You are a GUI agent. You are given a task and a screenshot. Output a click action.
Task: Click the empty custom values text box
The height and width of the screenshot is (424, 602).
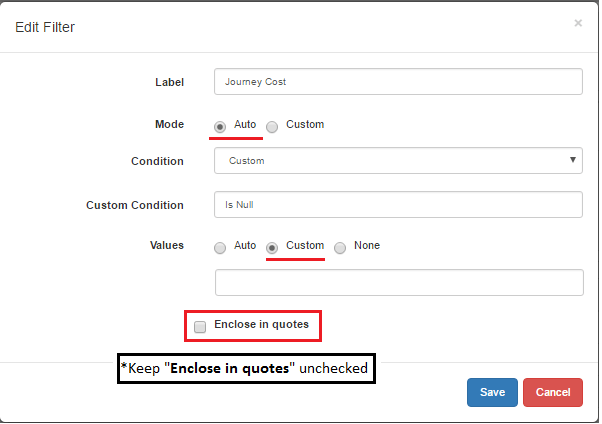[x=399, y=283]
